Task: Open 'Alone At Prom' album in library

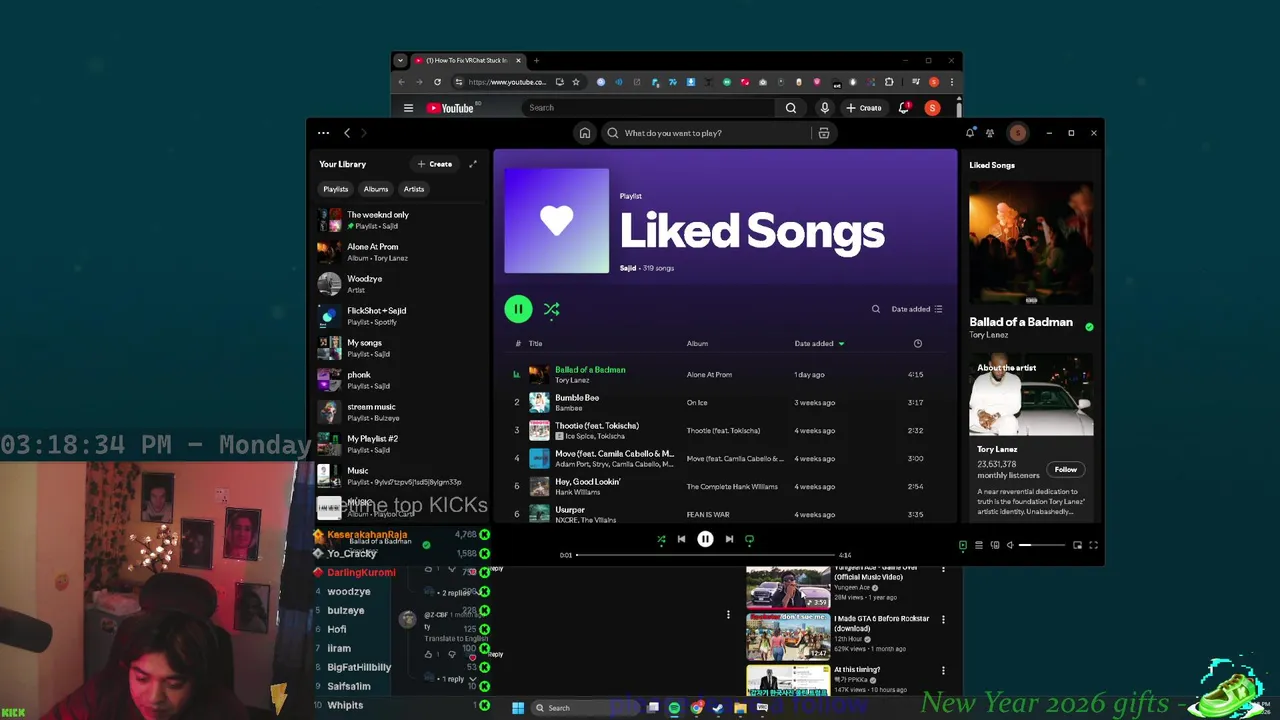Action: pos(400,252)
